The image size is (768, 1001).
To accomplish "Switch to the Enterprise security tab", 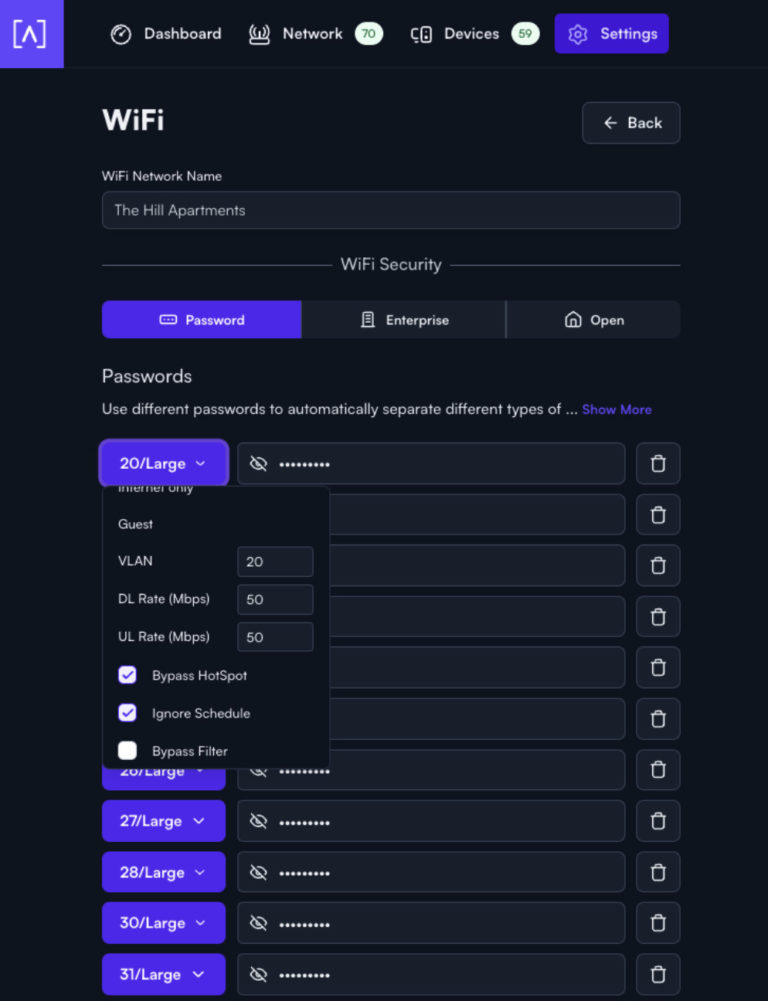I will [404, 320].
